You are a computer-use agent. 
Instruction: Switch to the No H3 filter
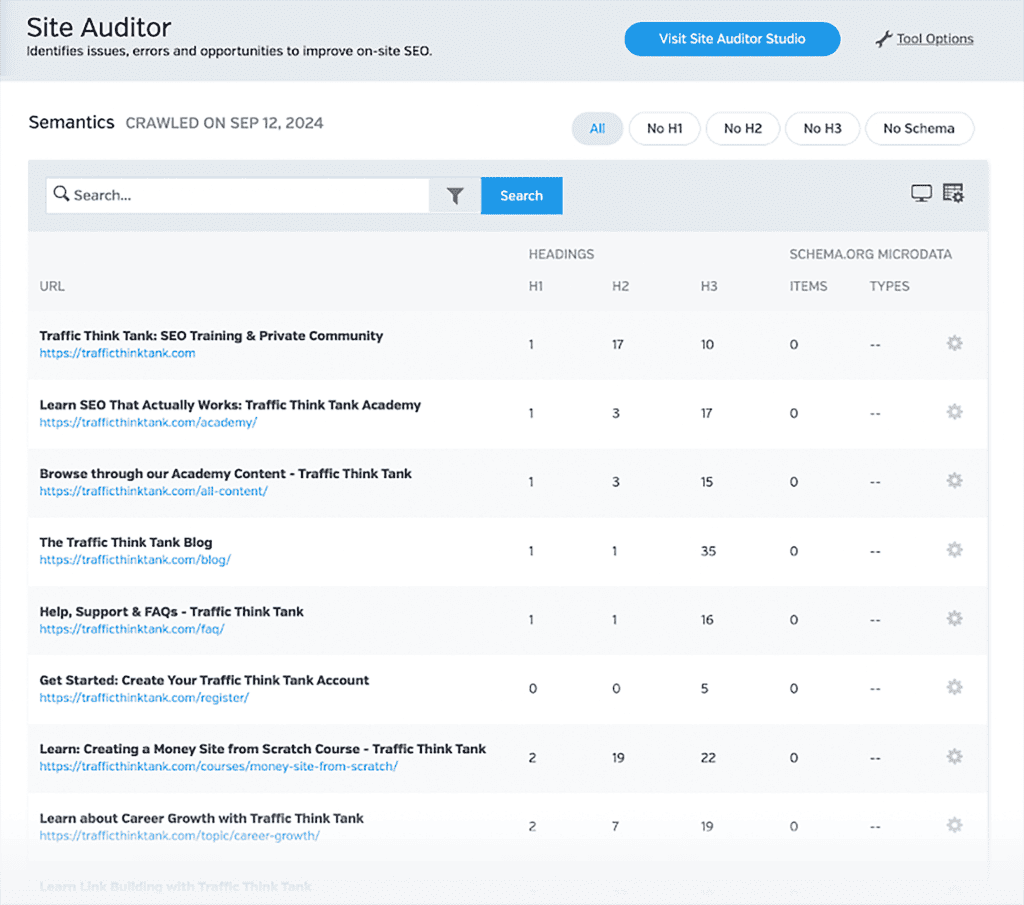(821, 128)
